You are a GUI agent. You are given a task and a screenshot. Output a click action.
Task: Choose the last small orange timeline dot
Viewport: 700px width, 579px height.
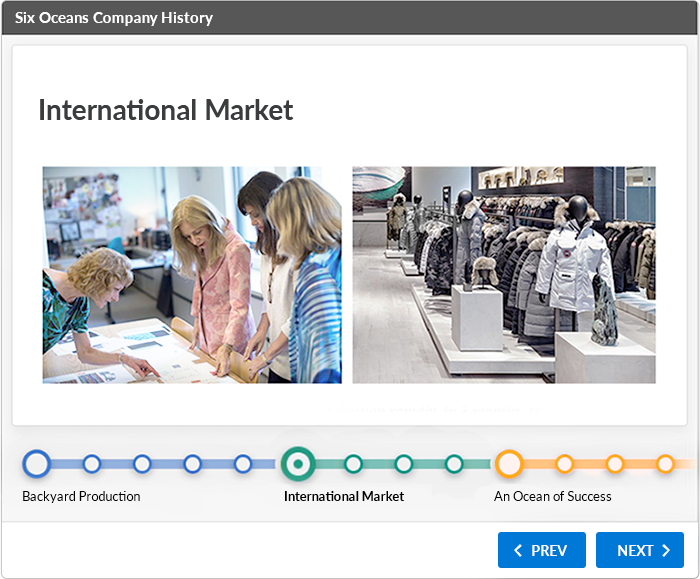point(665,463)
